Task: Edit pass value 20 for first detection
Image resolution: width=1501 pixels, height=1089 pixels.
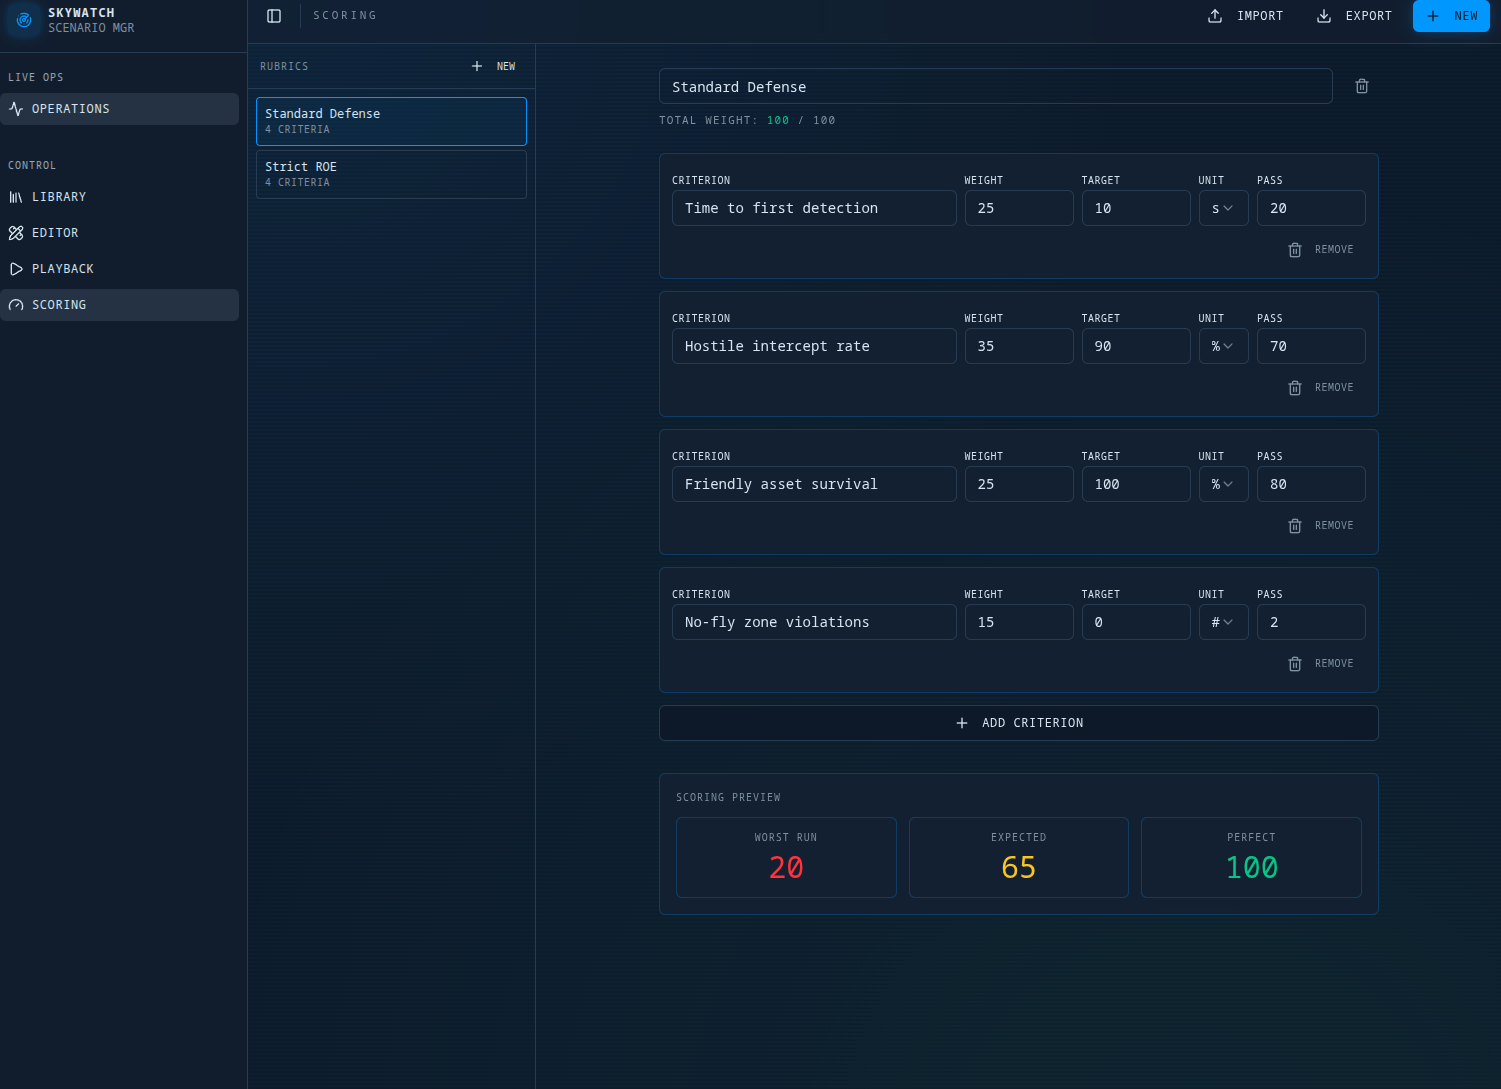Action: tap(1311, 208)
